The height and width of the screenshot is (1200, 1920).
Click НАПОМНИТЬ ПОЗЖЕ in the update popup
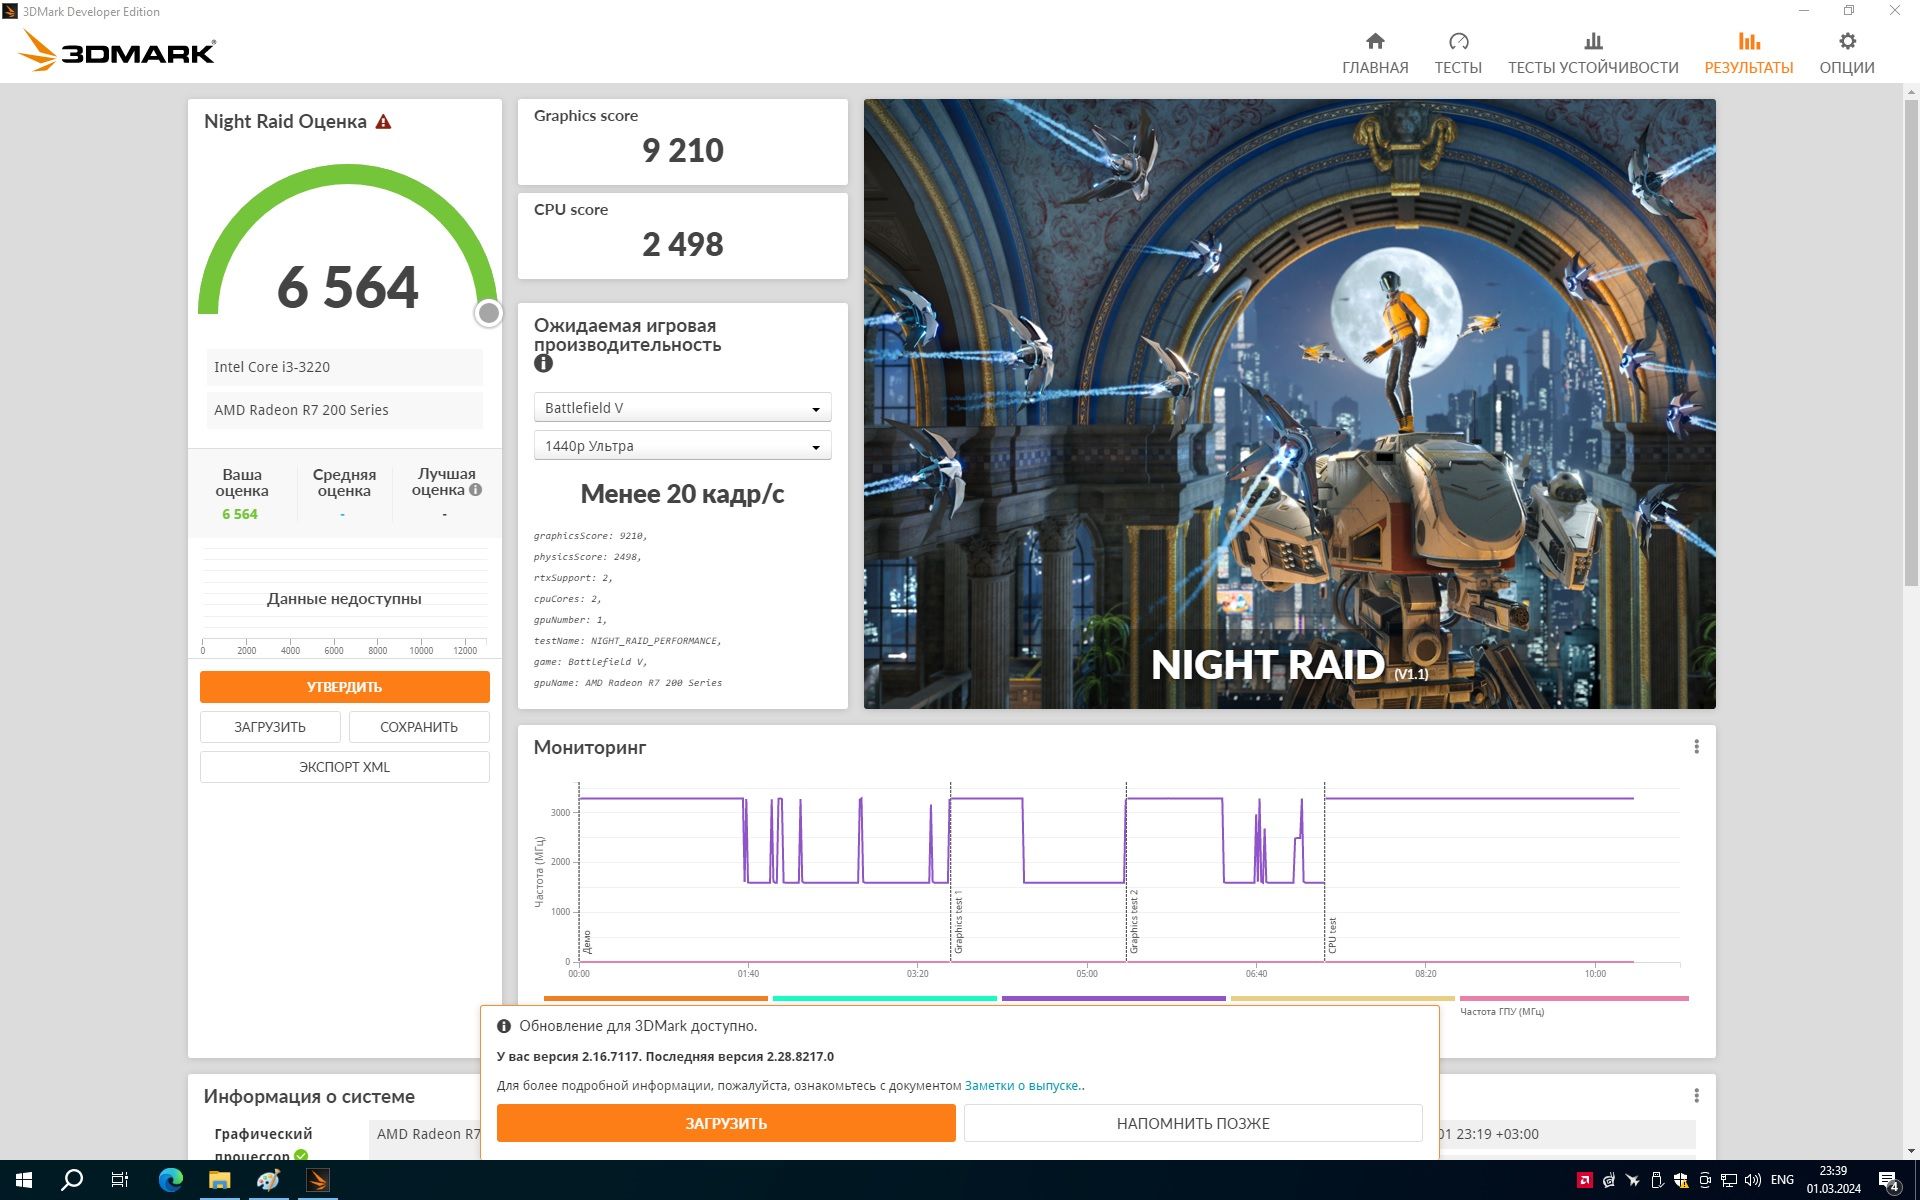[x=1193, y=1123]
